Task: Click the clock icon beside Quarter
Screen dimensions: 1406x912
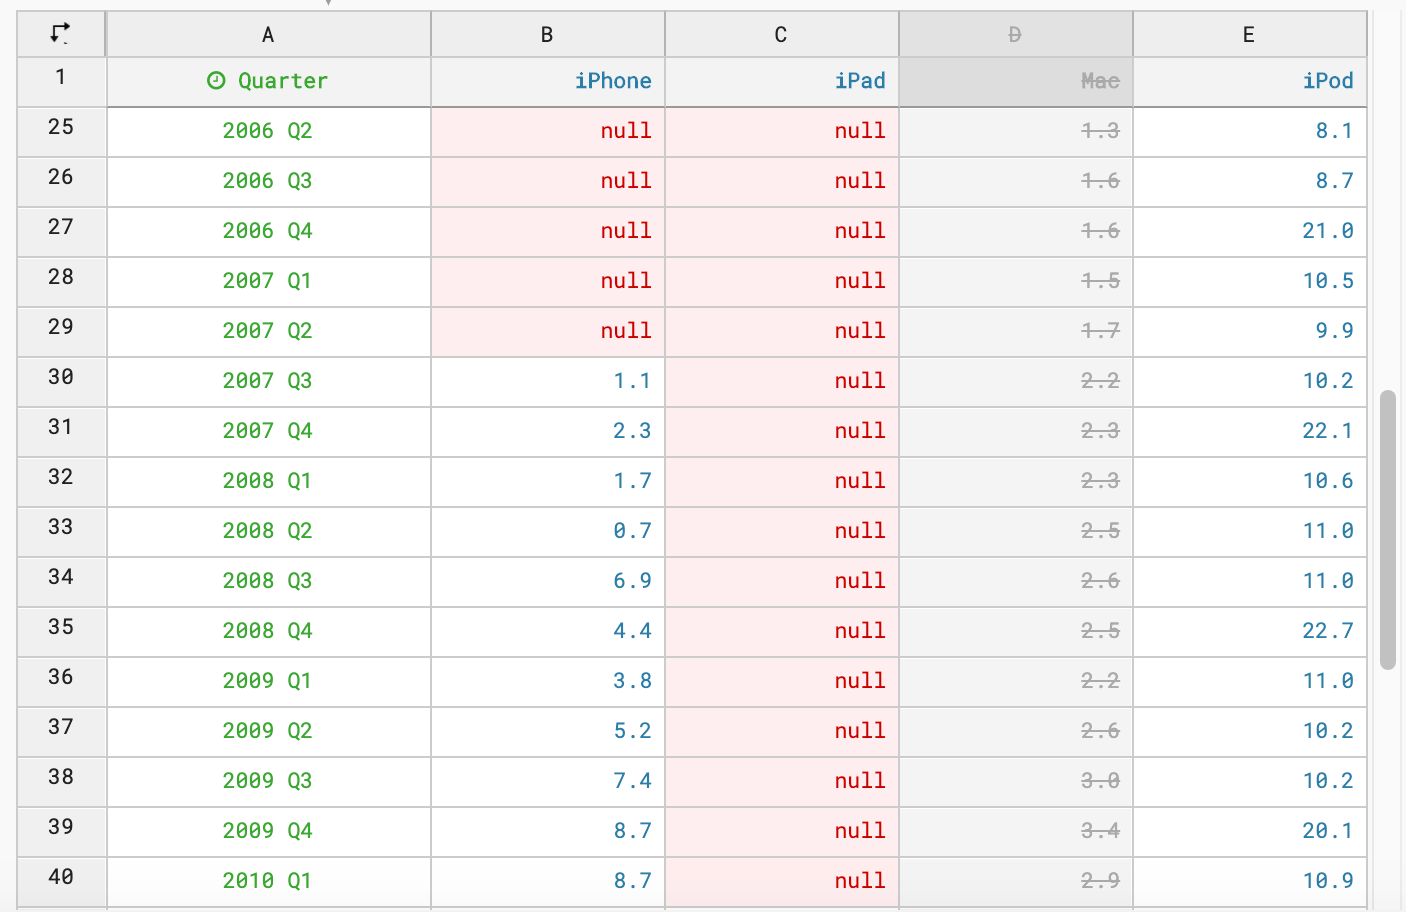Action: tap(216, 81)
